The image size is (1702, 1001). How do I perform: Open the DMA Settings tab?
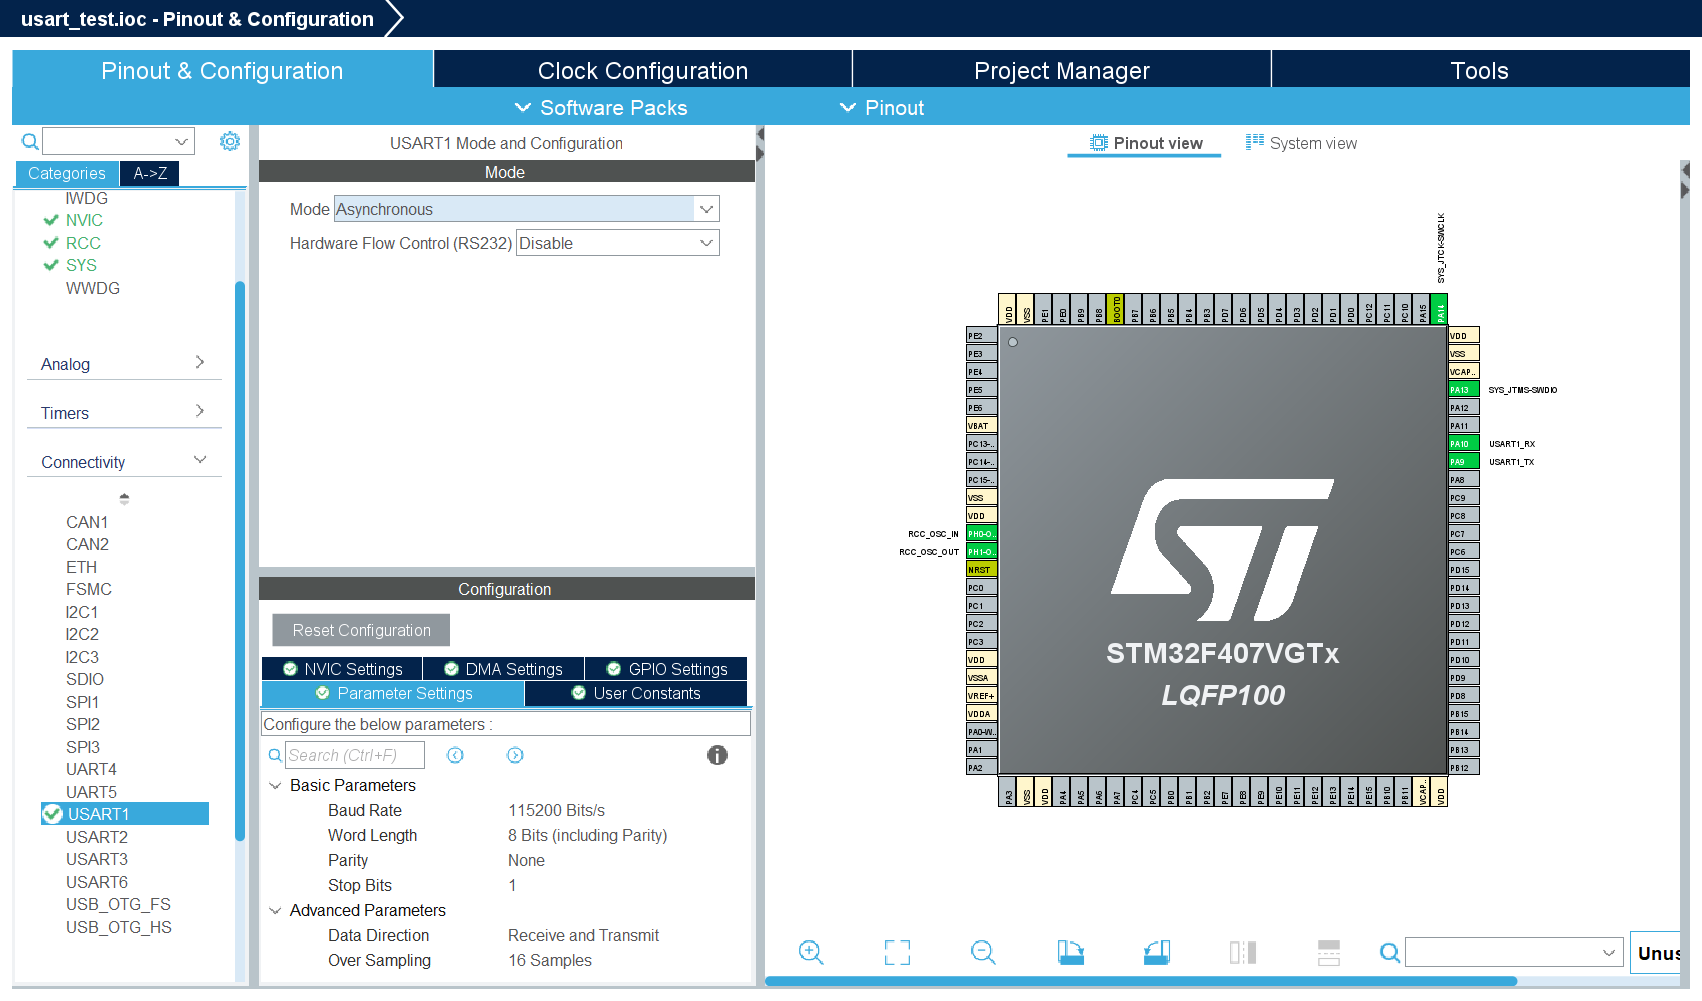(503, 669)
